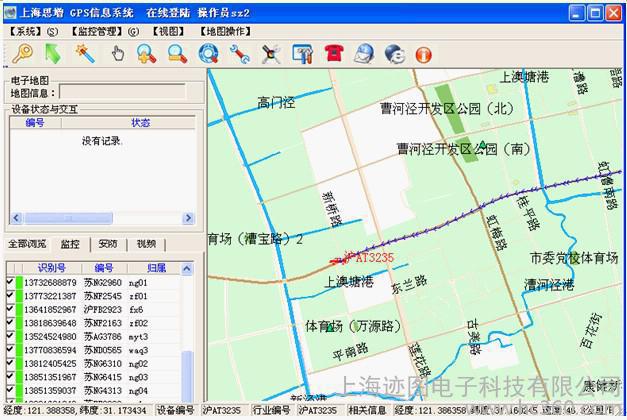
Task: Uncheck the row 13732688879
Action: tap(10, 282)
